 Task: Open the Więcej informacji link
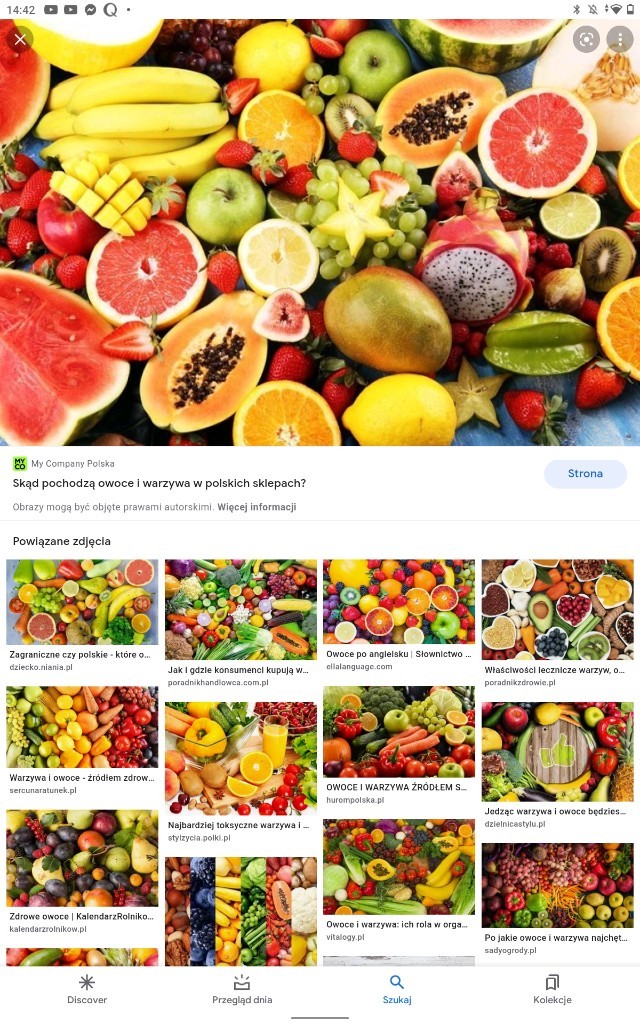(257, 507)
